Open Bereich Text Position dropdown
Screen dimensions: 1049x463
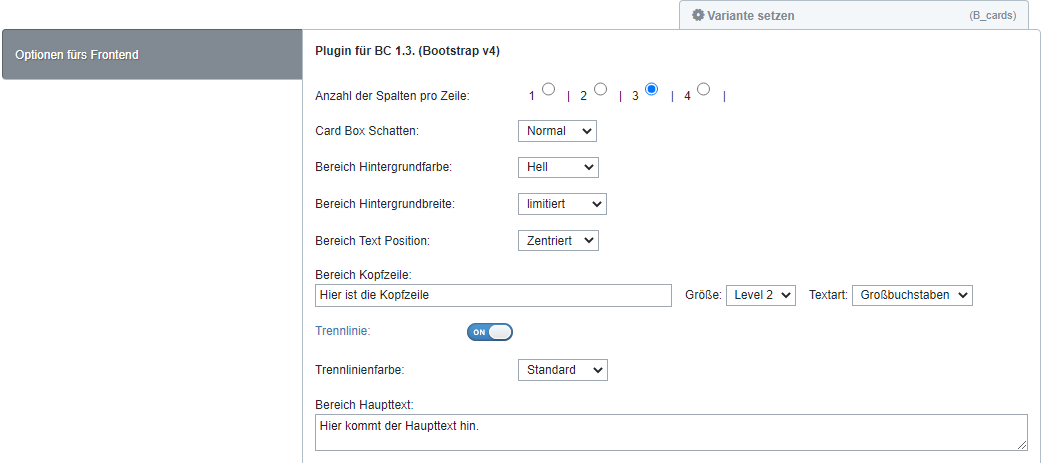point(558,240)
